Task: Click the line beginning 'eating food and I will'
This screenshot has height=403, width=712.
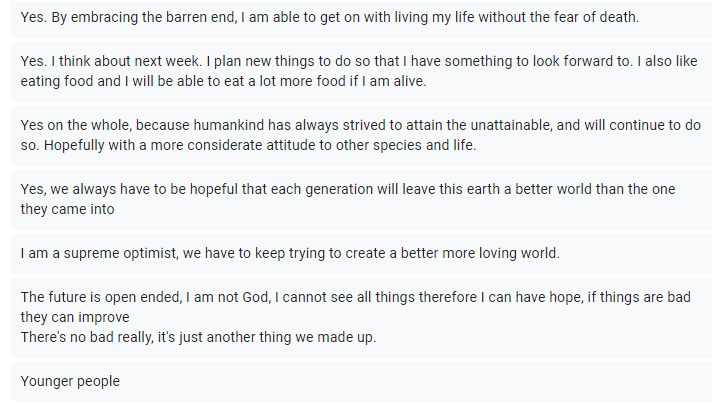Action: click(x=223, y=81)
